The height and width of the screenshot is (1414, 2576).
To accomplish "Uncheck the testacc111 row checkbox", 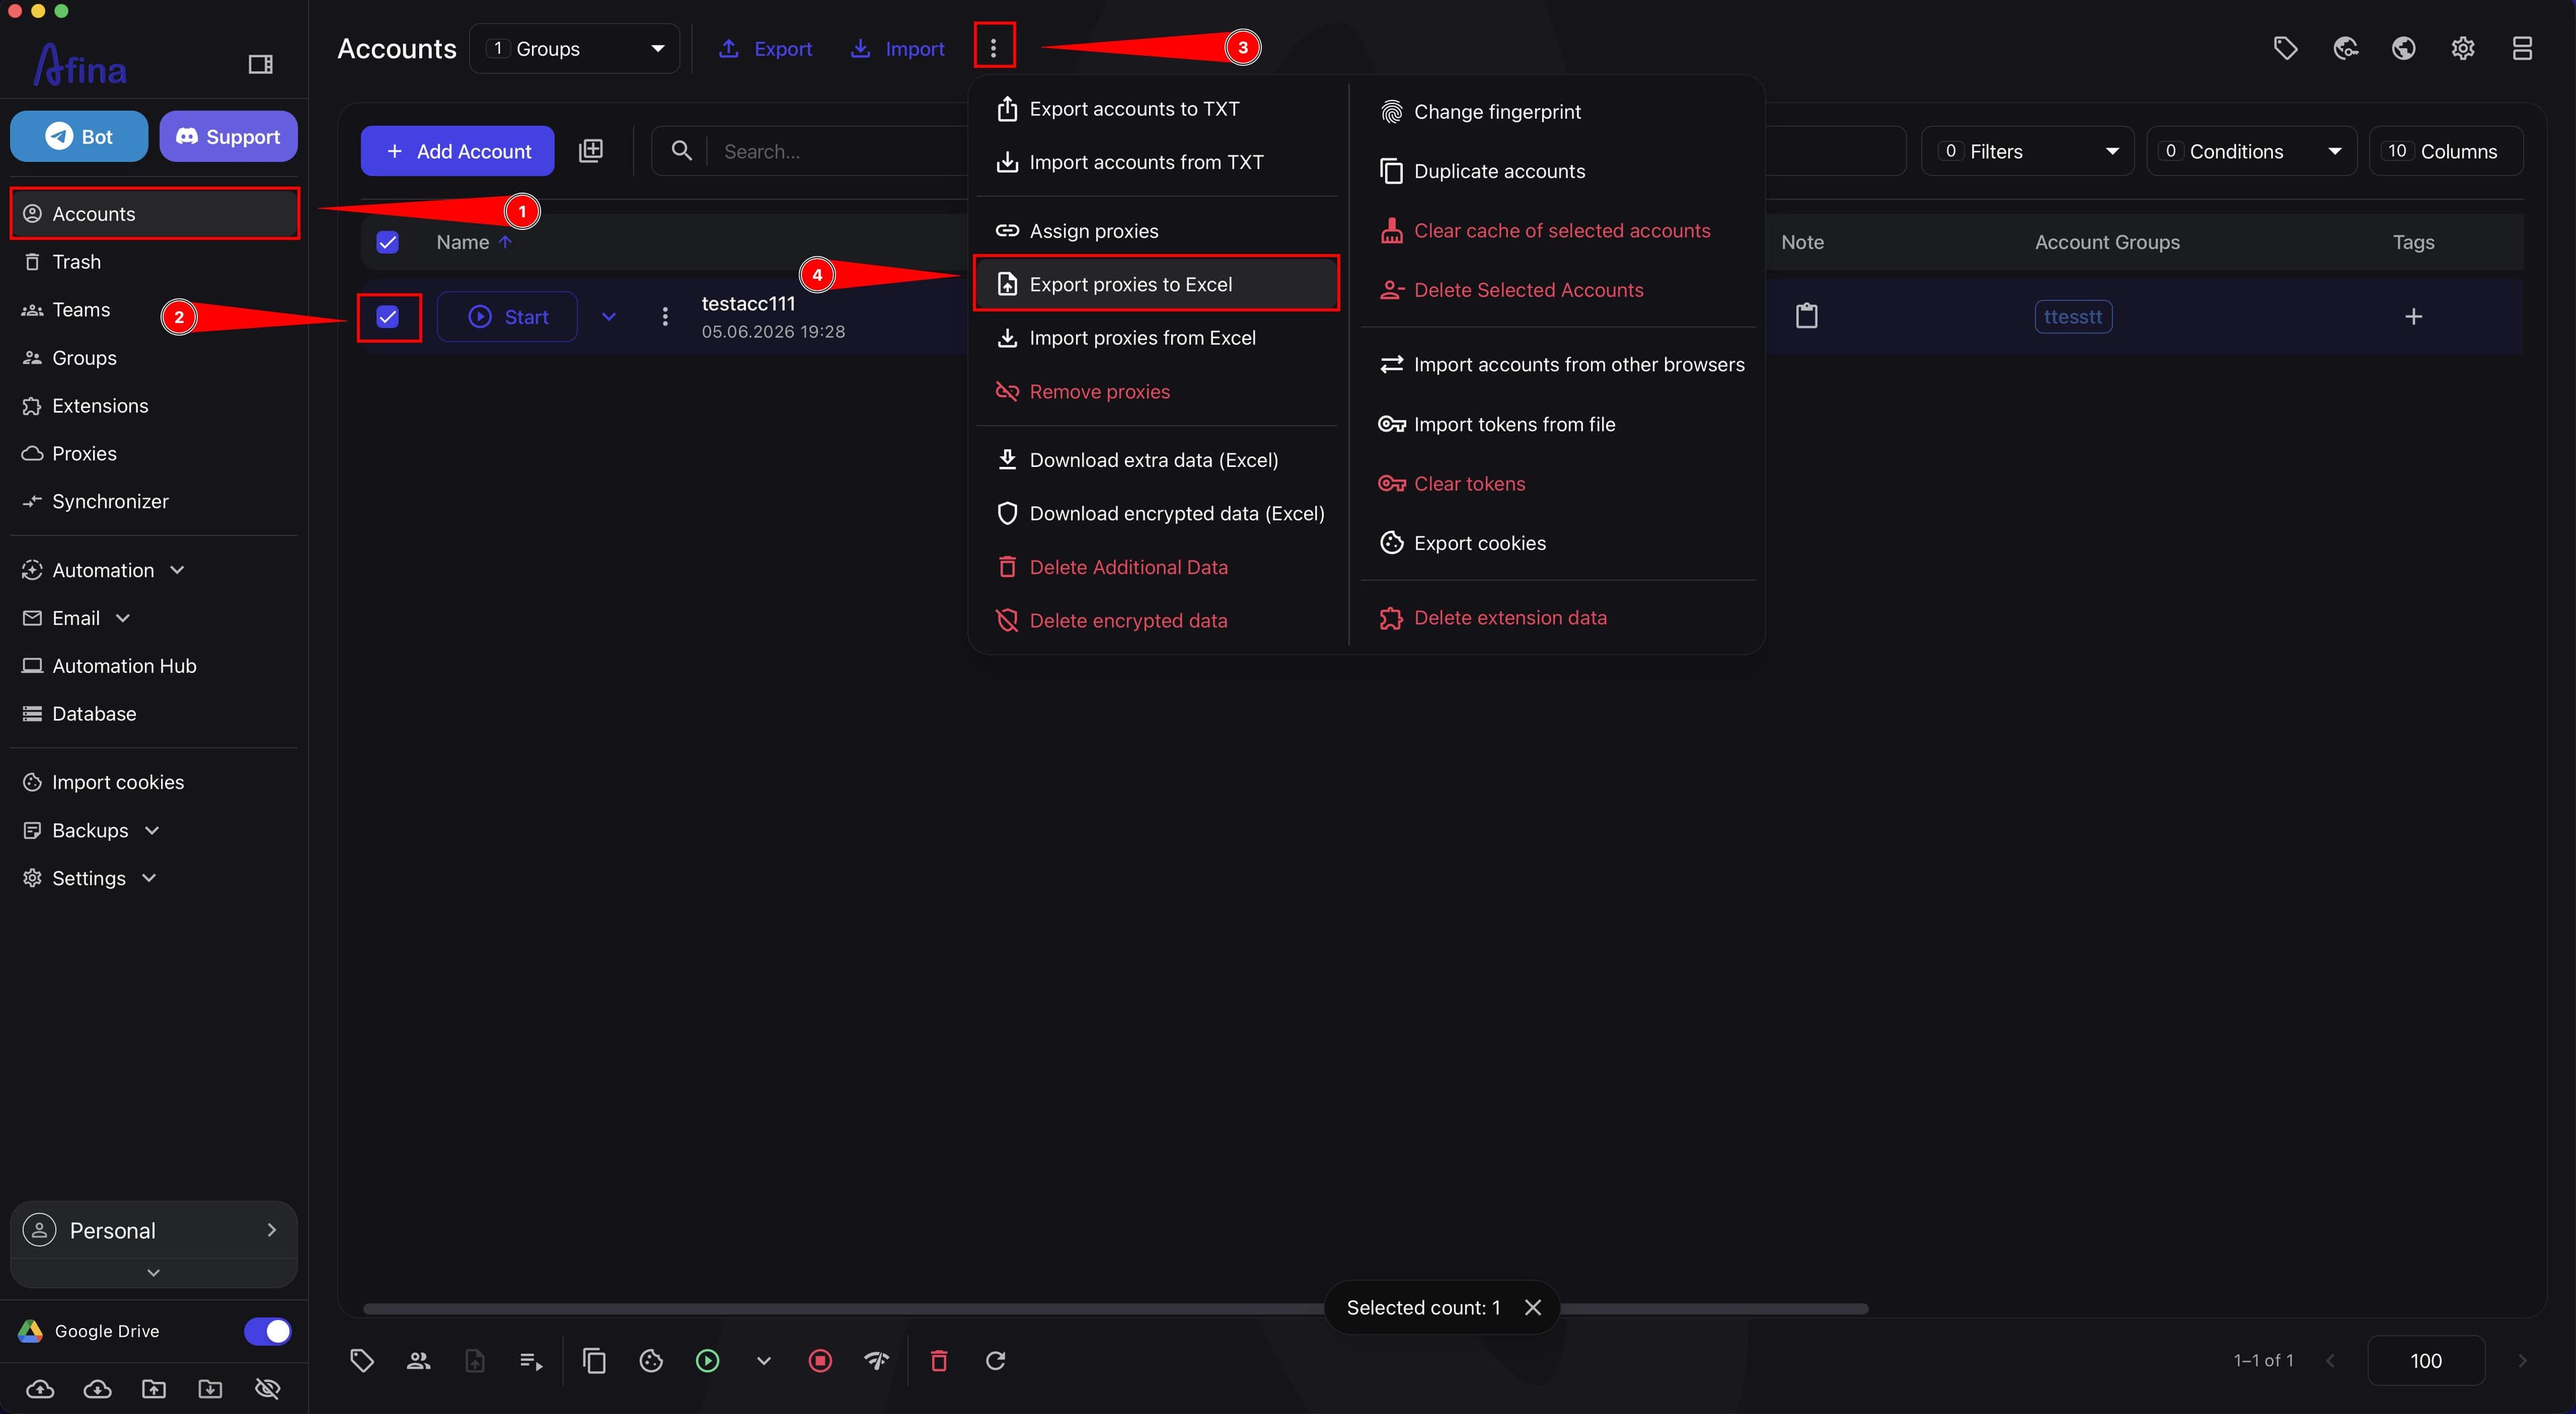I will 387,317.
